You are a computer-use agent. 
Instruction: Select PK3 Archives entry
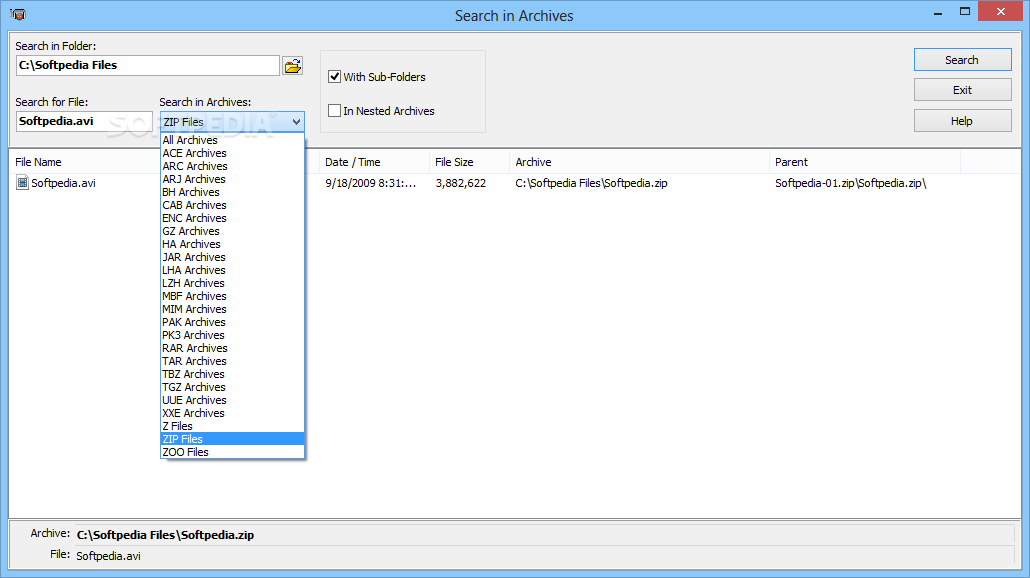click(233, 335)
